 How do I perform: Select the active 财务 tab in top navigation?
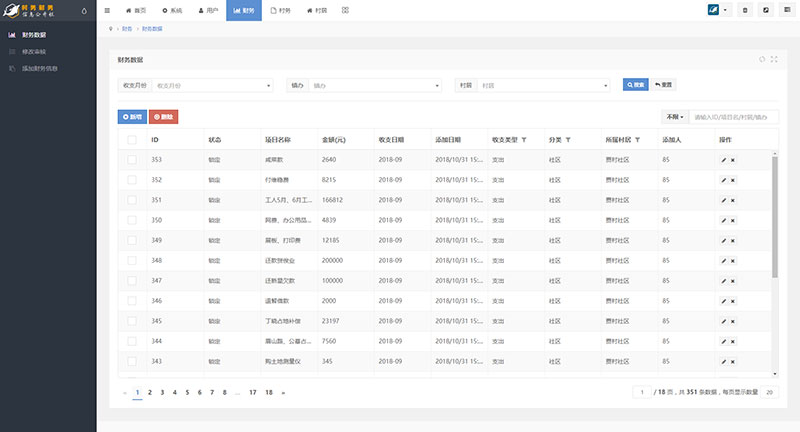pyautogui.click(x=244, y=10)
